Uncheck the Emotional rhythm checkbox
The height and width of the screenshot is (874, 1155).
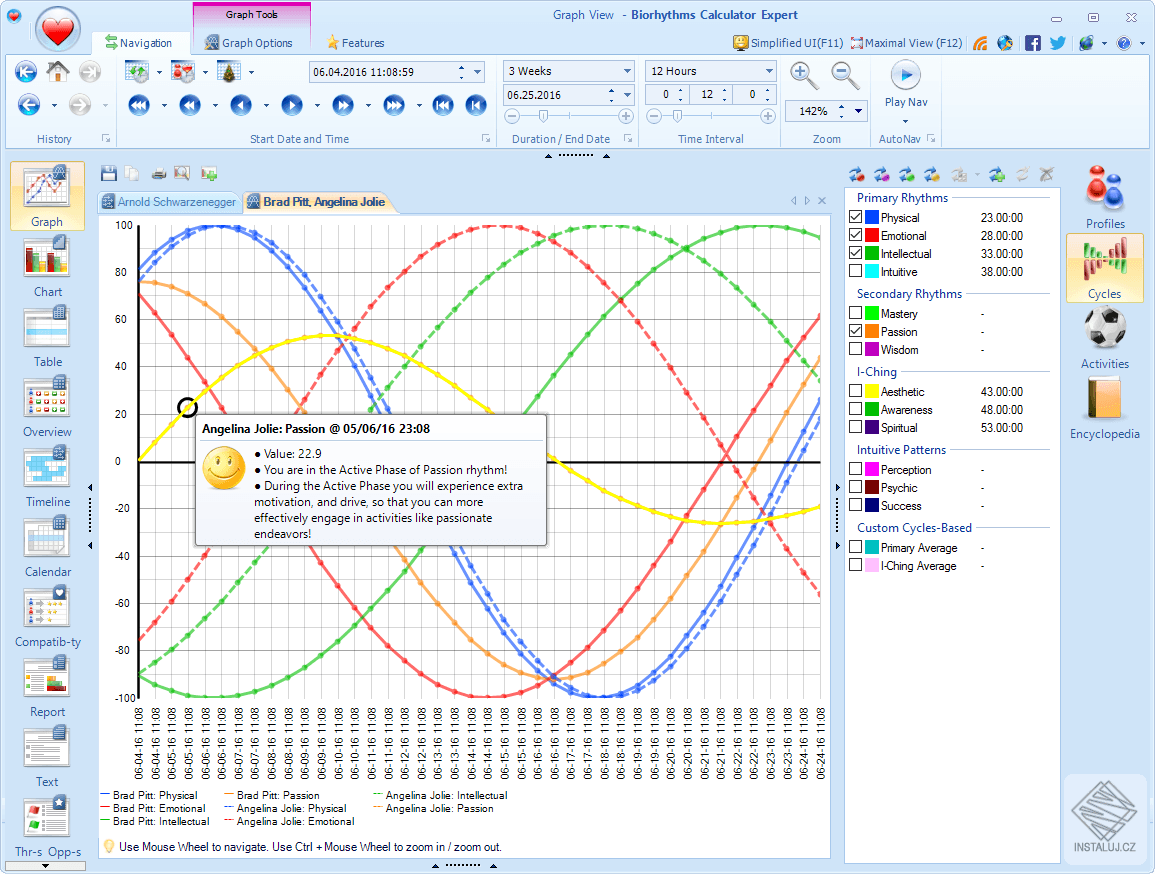(x=855, y=235)
